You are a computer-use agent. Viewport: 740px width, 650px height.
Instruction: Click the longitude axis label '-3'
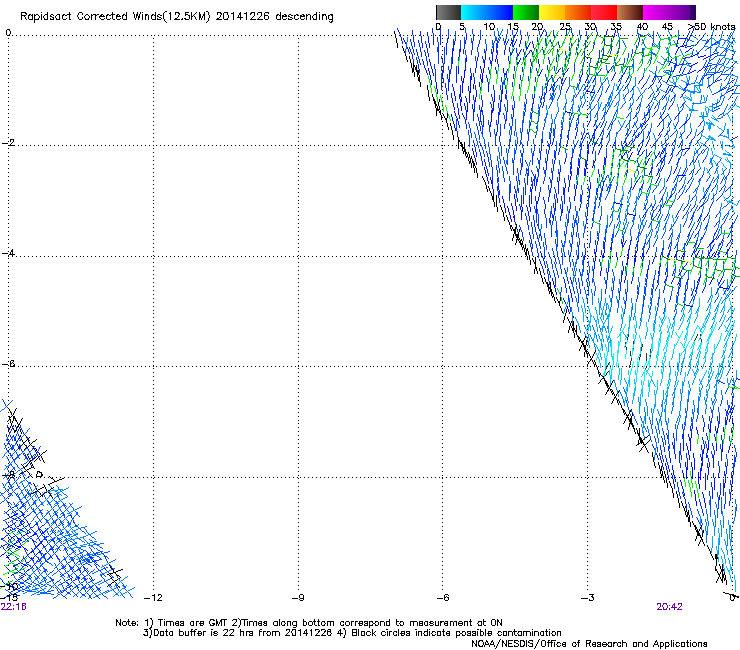(588, 598)
